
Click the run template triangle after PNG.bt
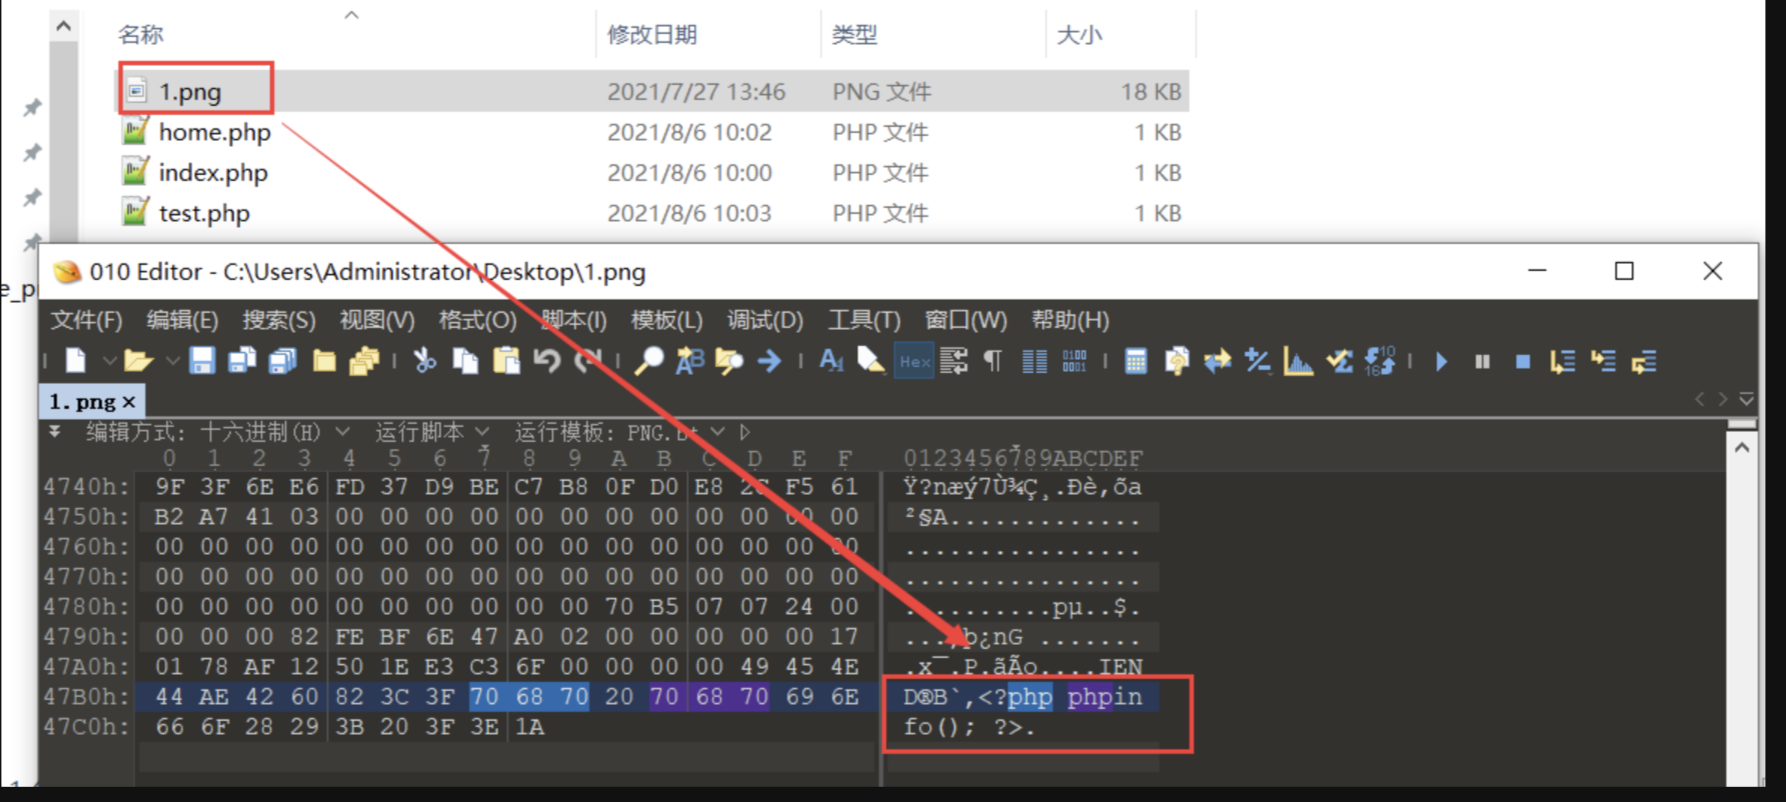[745, 432]
